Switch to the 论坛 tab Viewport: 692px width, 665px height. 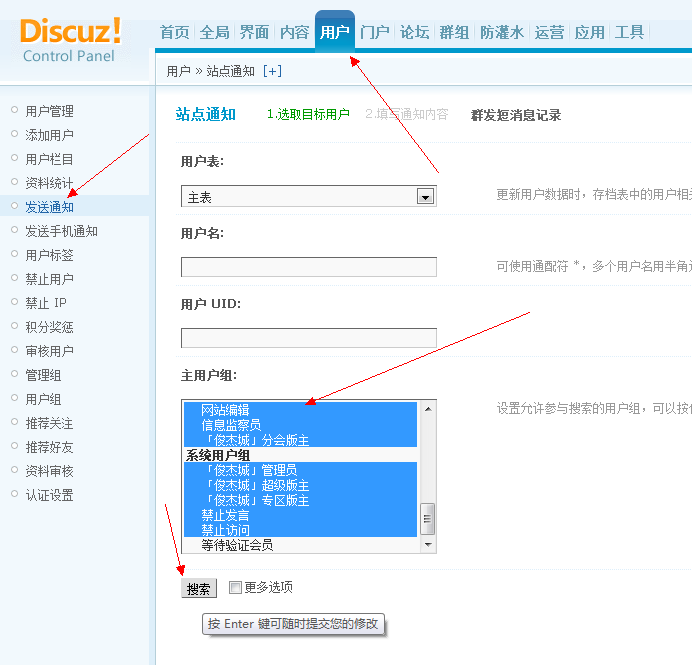(x=414, y=32)
